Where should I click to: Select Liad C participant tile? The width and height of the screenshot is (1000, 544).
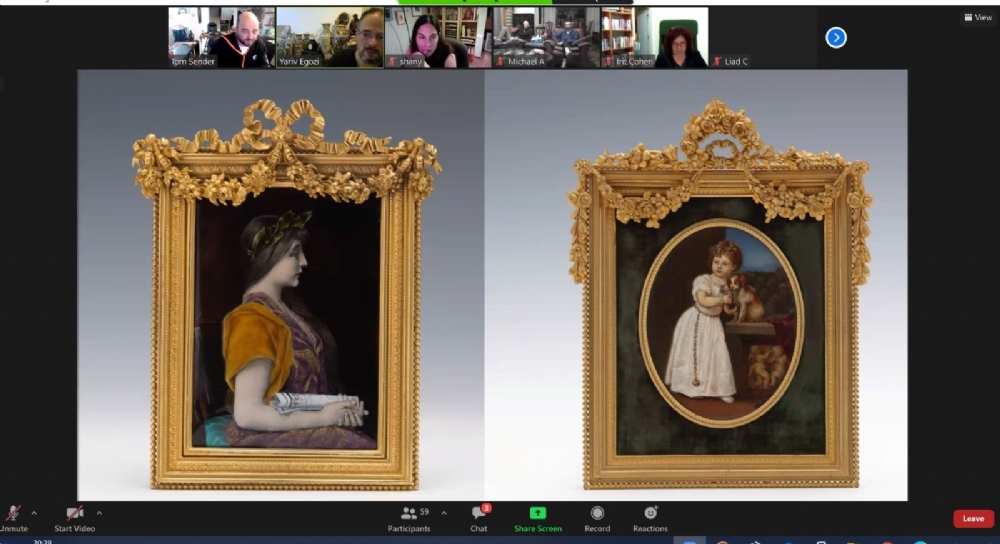(763, 38)
